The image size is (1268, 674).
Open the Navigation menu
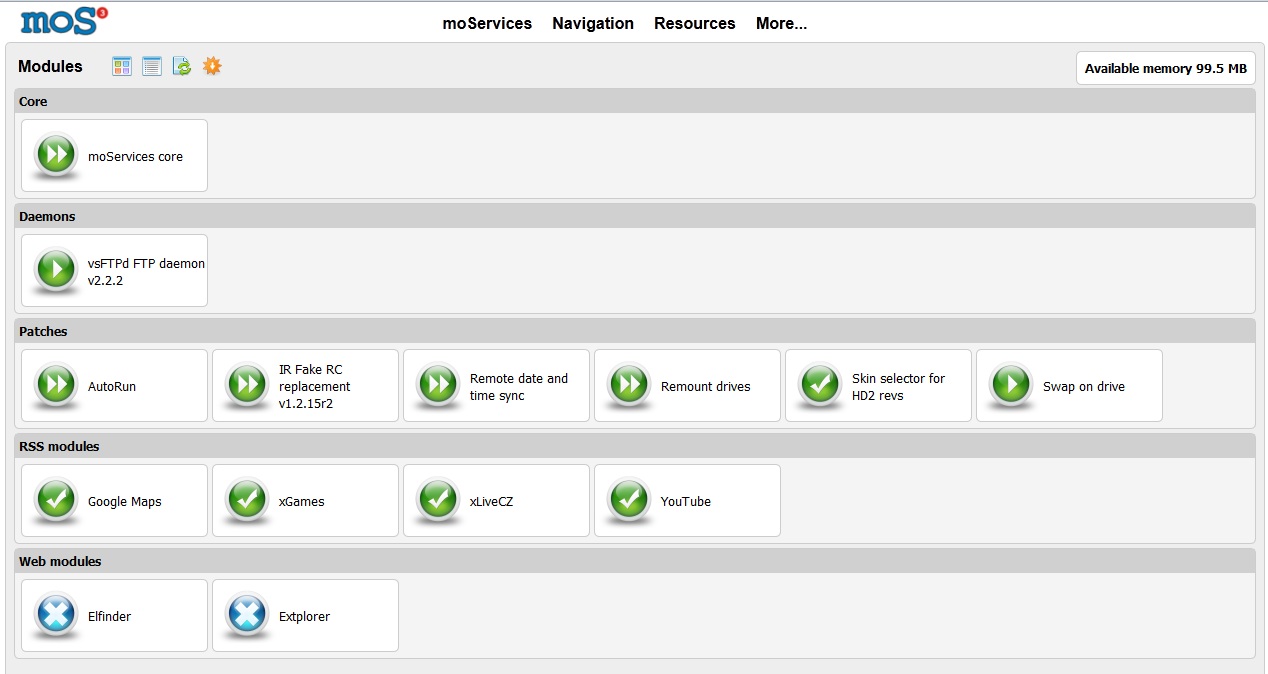coord(593,23)
